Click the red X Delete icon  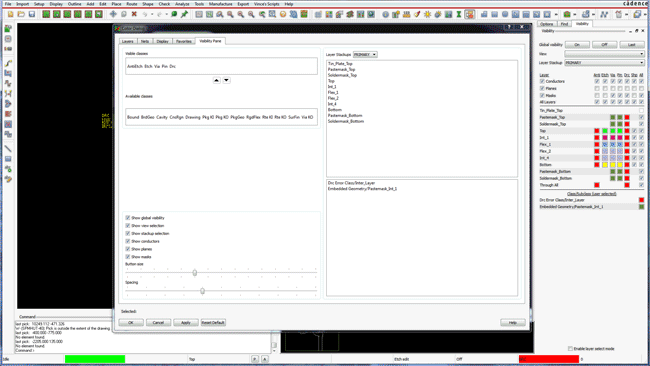pyautogui.click(x=134, y=15)
